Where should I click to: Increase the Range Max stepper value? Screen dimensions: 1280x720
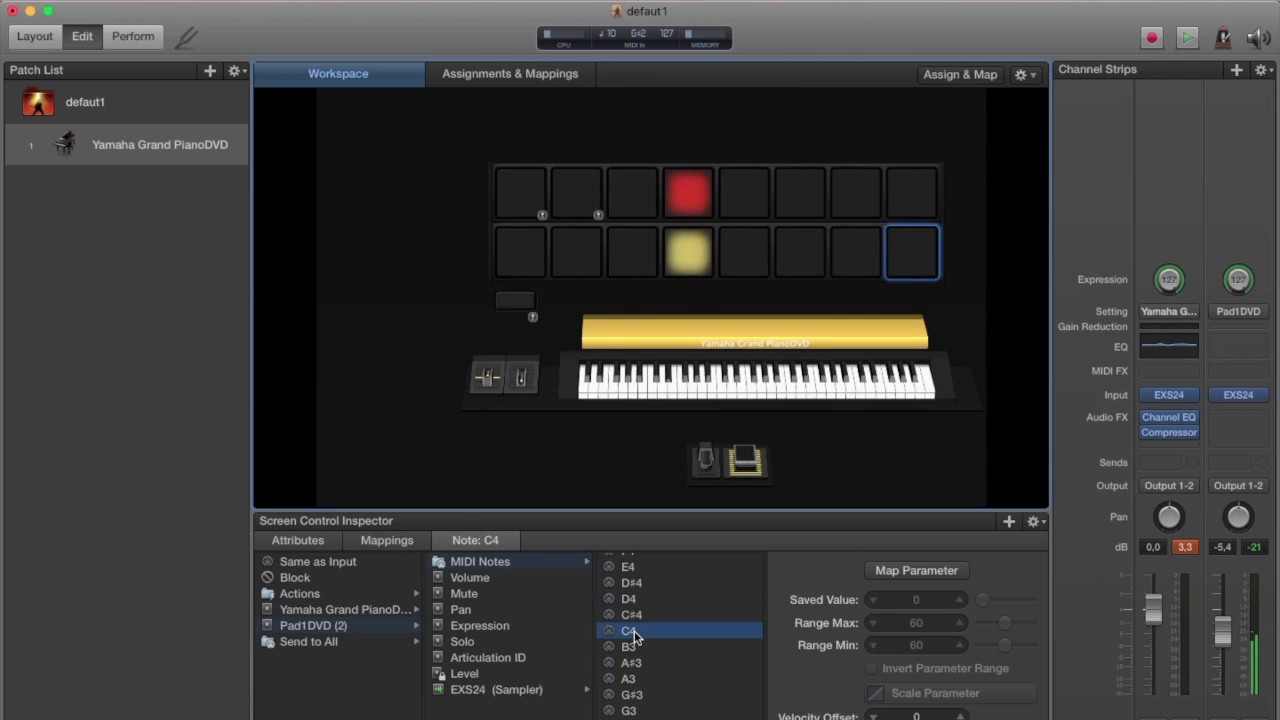point(959,622)
